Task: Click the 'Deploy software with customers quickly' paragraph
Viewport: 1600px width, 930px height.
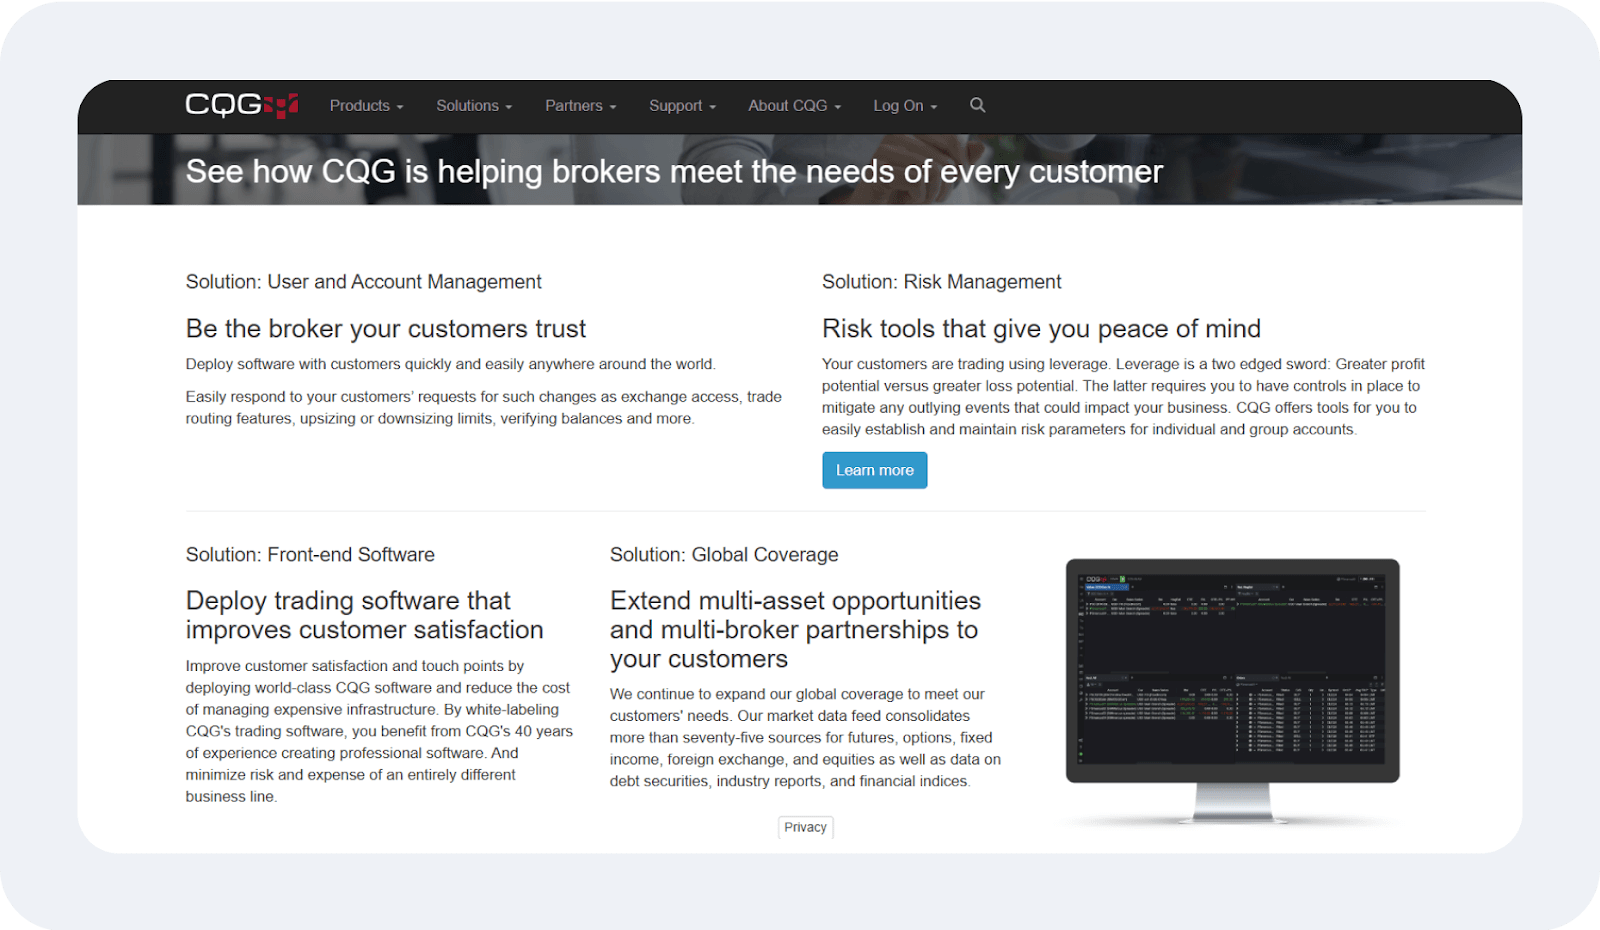Action: tap(450, 364)
